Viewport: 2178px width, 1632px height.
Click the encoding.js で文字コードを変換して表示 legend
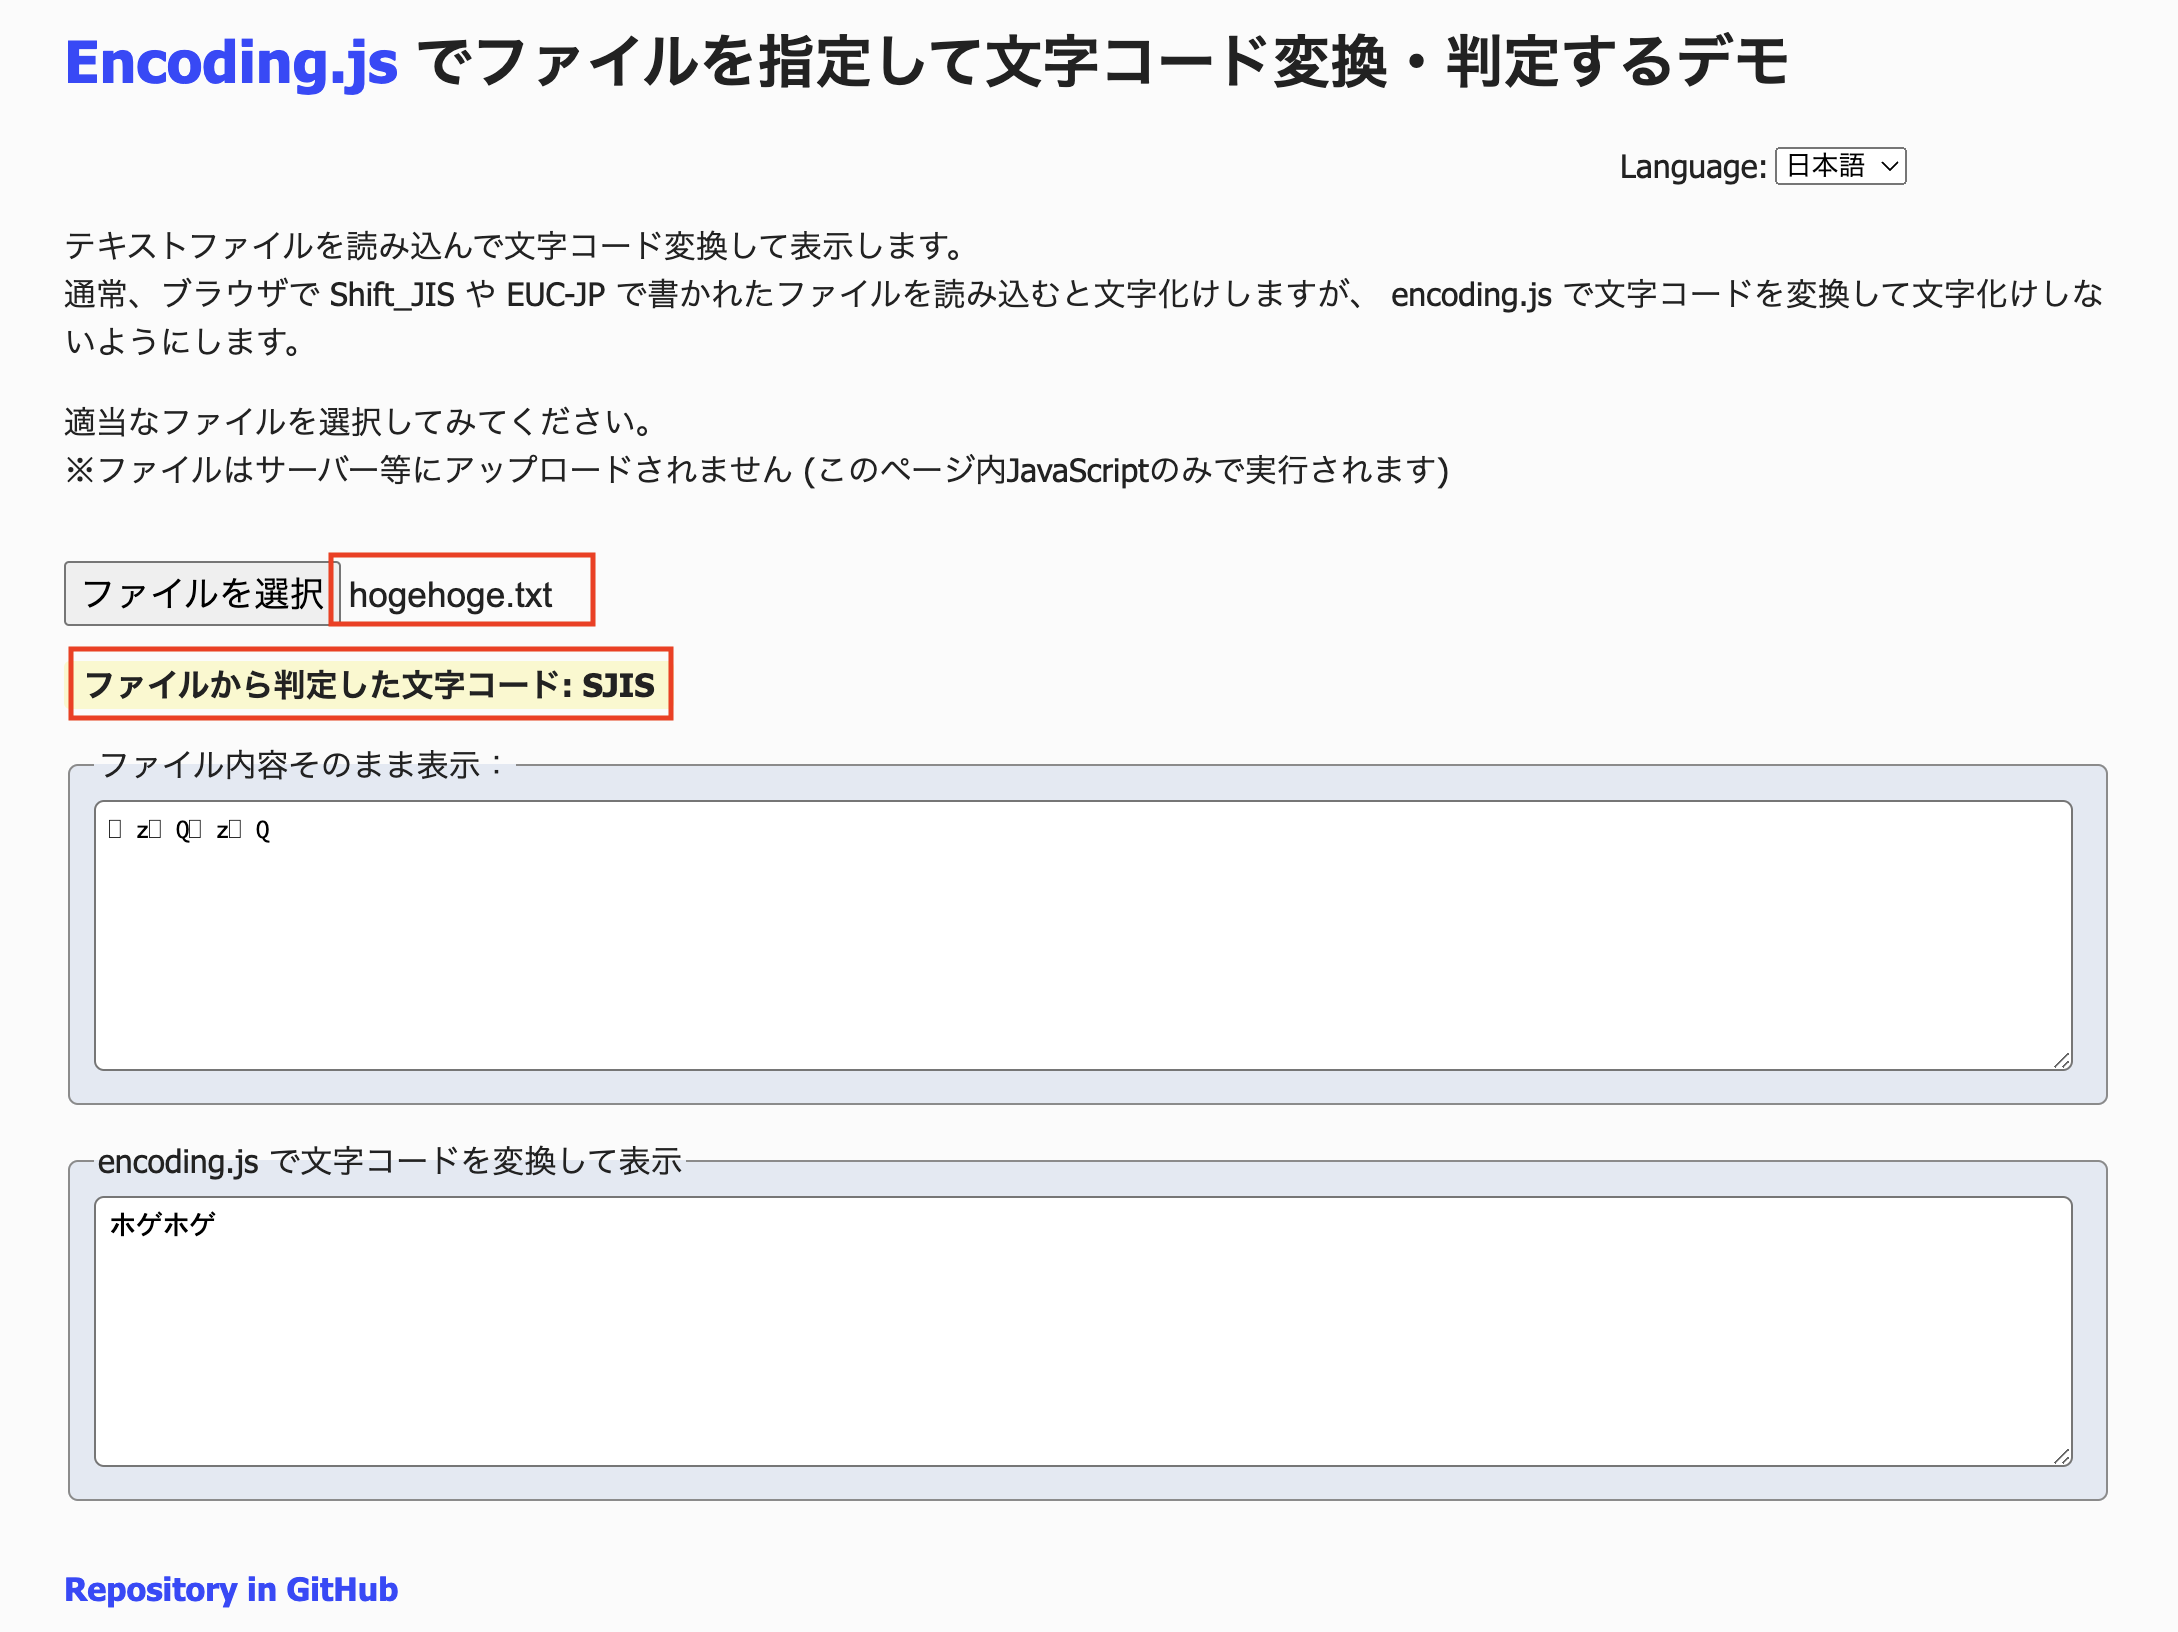390,1161
